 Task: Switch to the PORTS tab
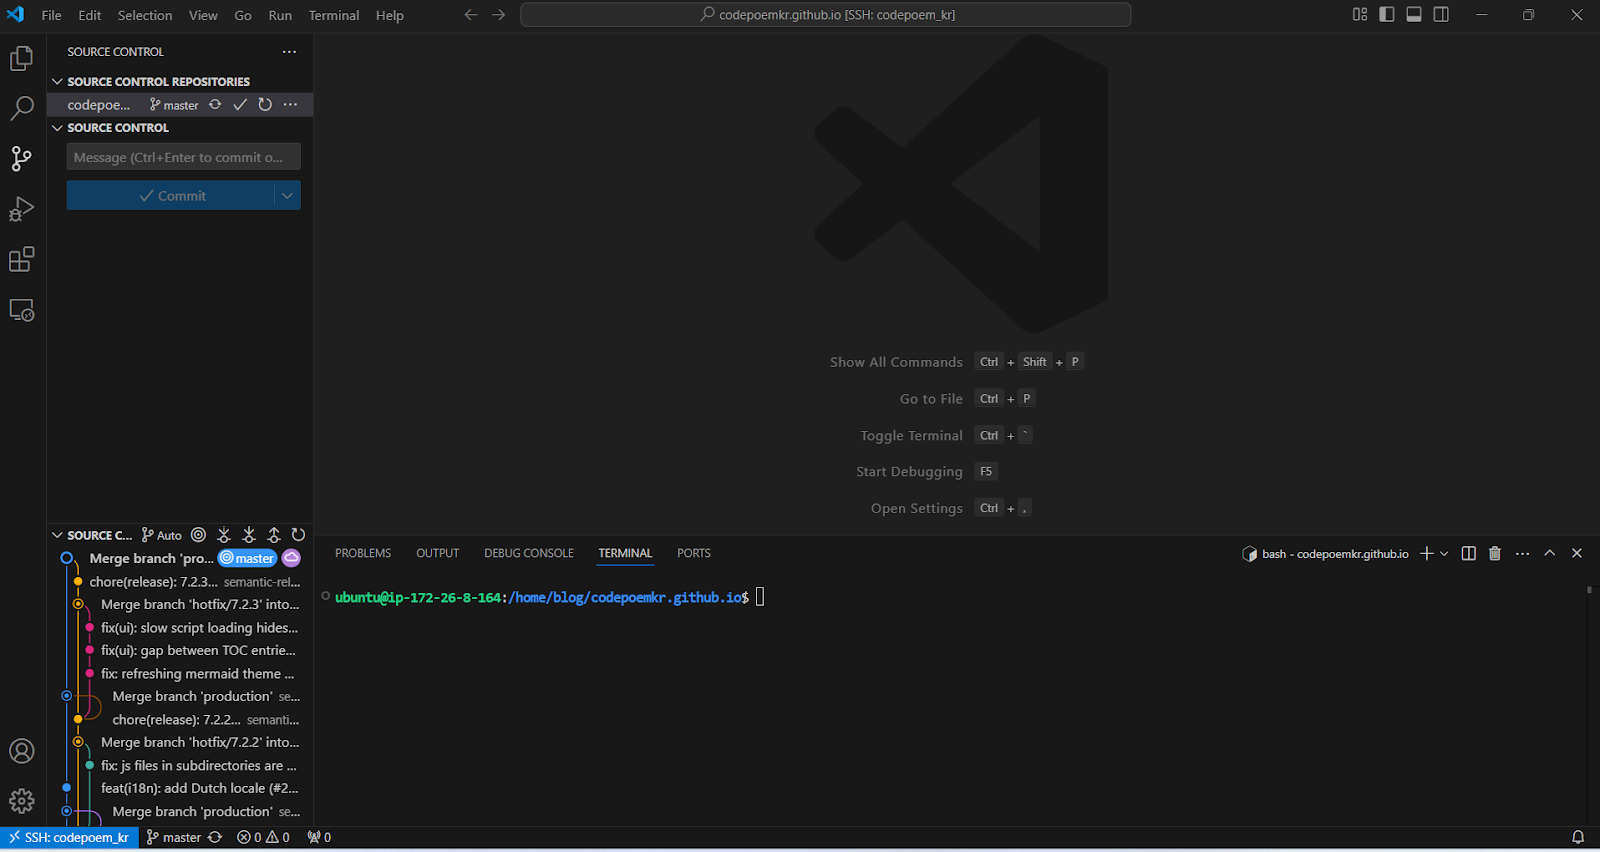(x=694, y=553)
